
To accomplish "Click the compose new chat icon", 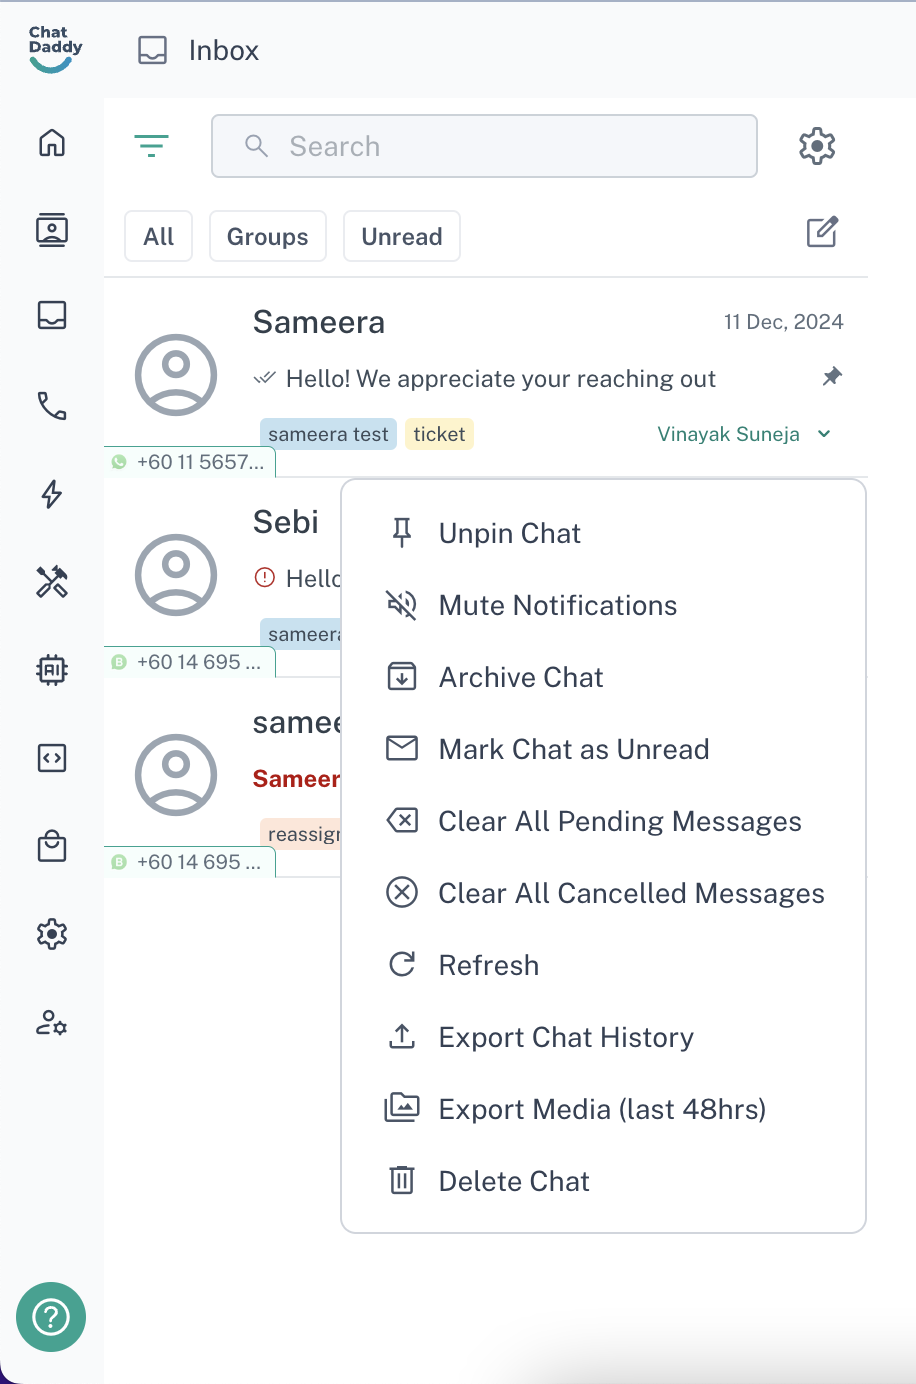I will [822, 233].
